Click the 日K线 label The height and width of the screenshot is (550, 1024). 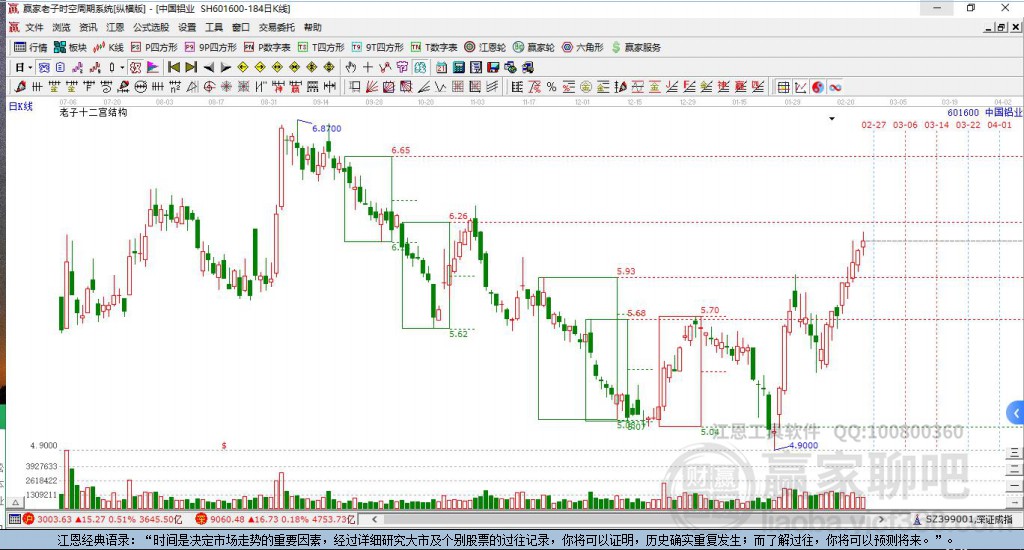pos(20,106)
